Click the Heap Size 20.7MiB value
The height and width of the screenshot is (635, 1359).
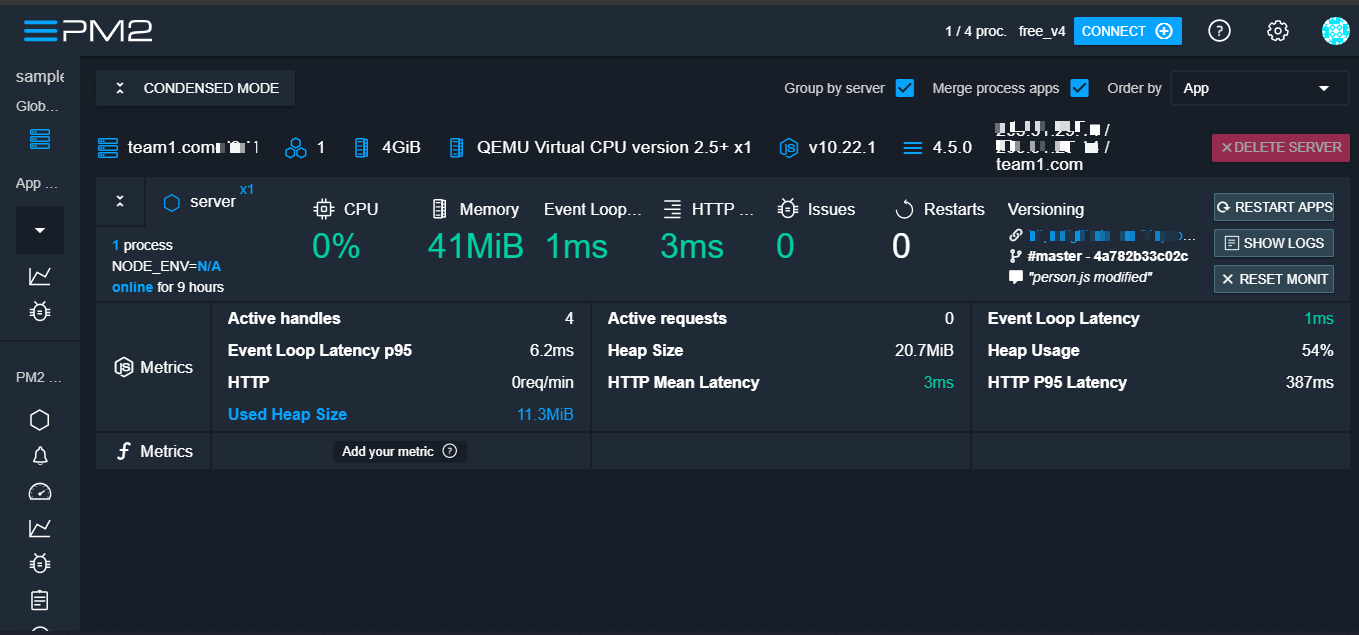click(924, 351)
